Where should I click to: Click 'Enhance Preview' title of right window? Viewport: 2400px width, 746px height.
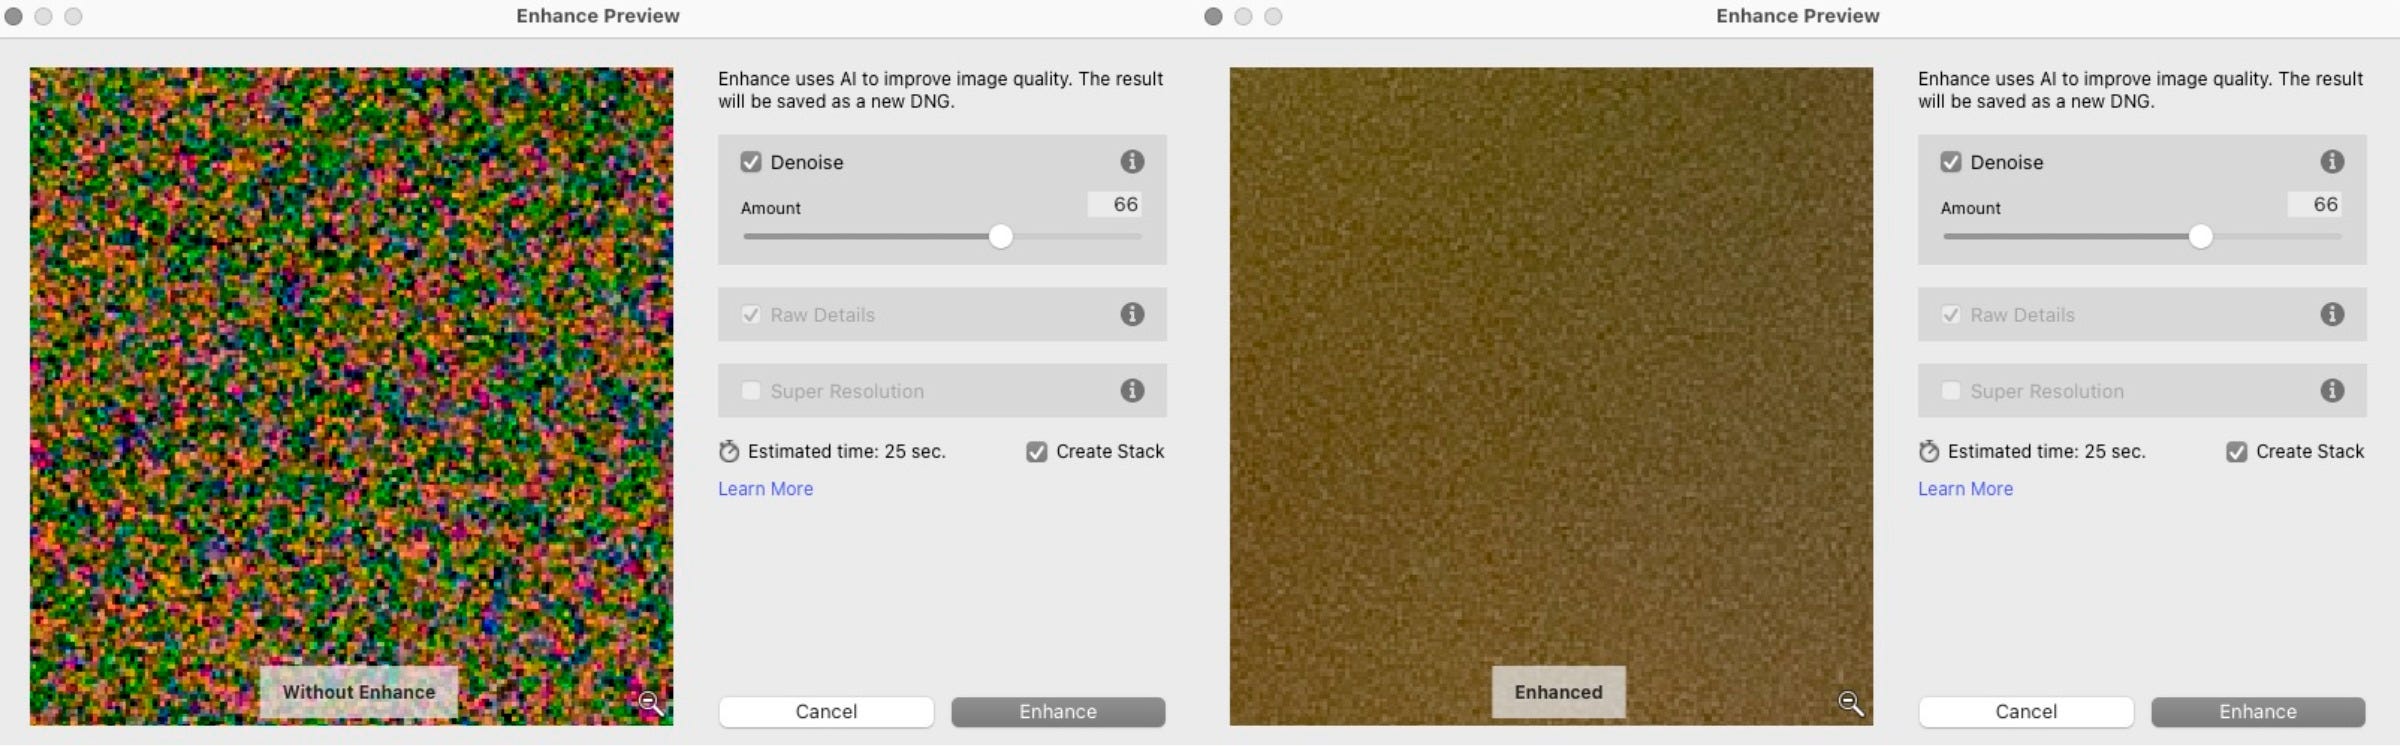[x=1798, y=16]
